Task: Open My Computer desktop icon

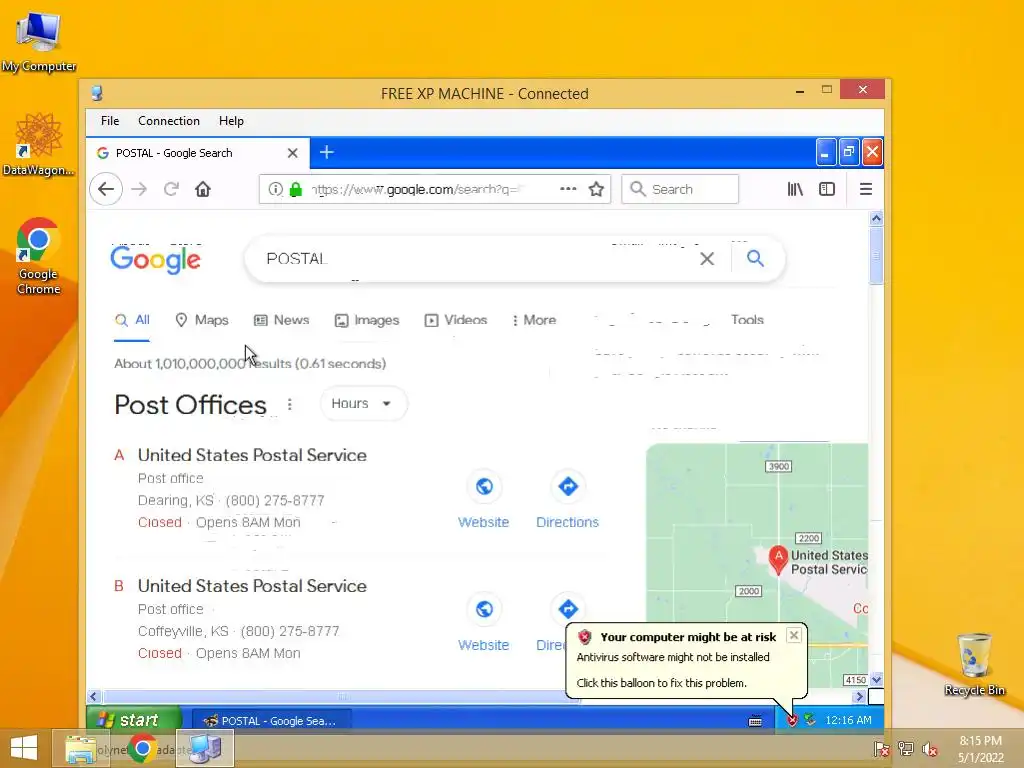Action: [x=39, y=41]
